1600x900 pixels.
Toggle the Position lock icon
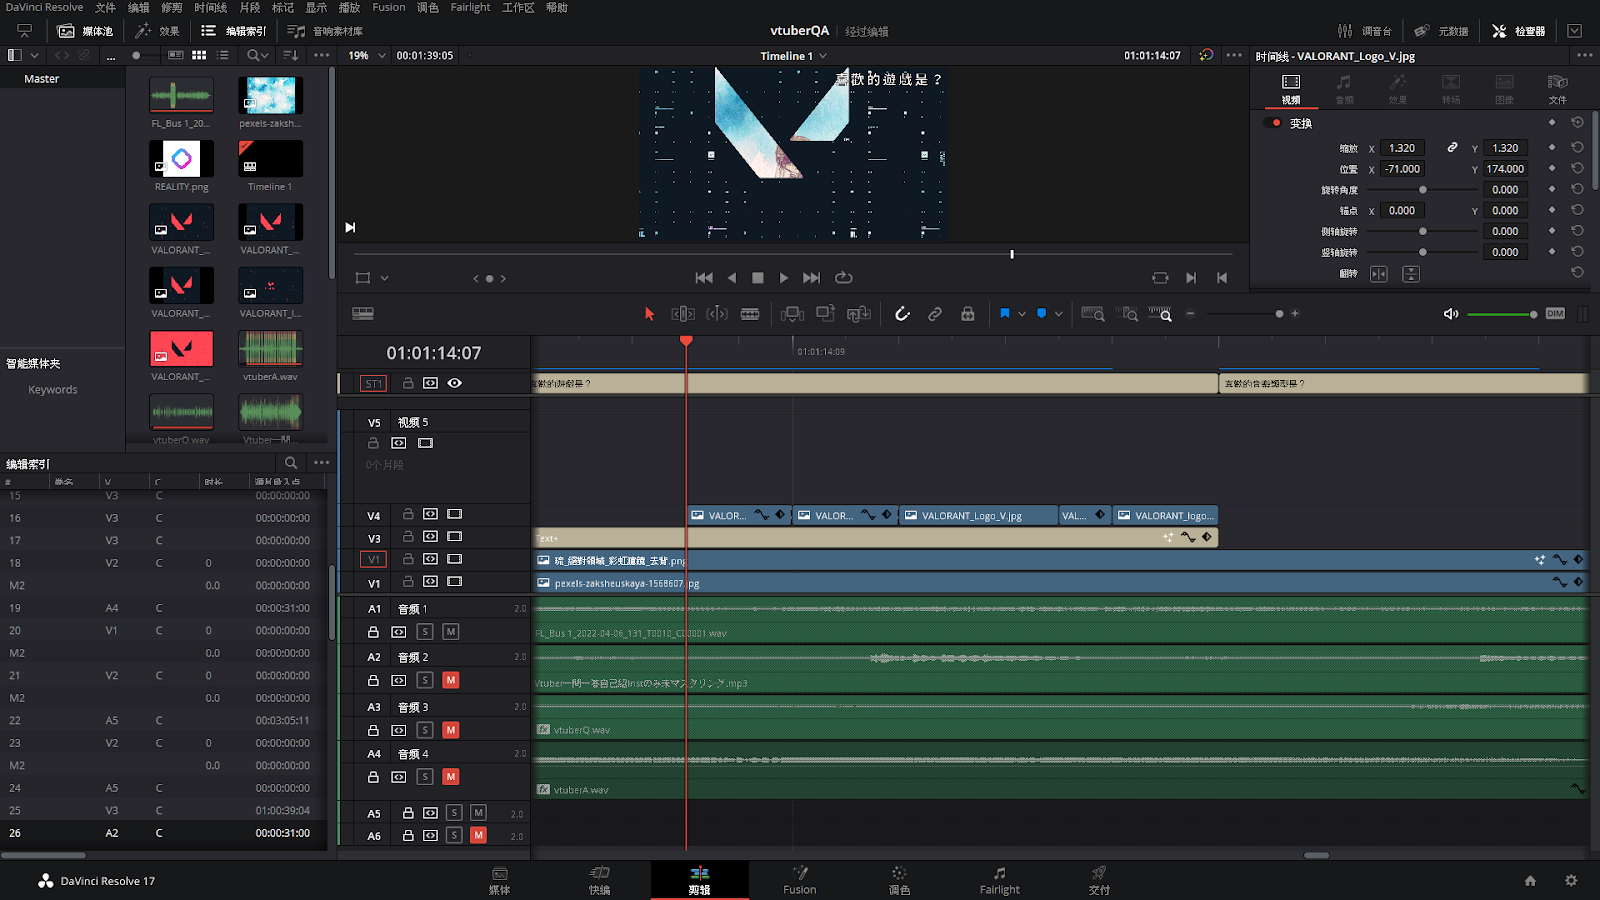[968, 314]
